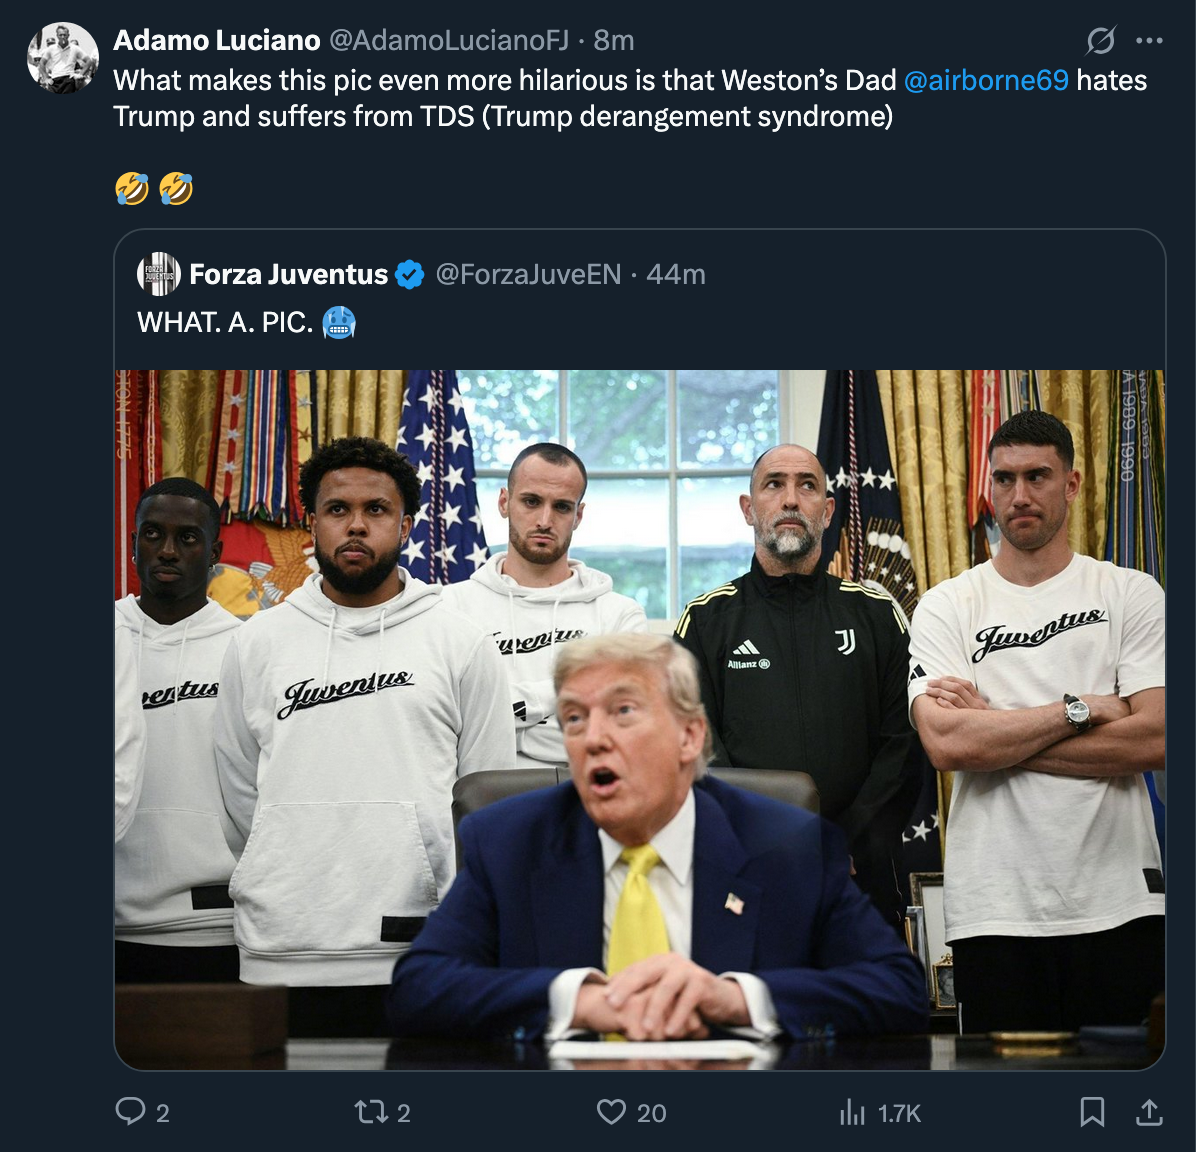Click the Grok slash-circle icon
The height and width of the screenshot is (1152, 1196).
click(x=1101, y=40)
